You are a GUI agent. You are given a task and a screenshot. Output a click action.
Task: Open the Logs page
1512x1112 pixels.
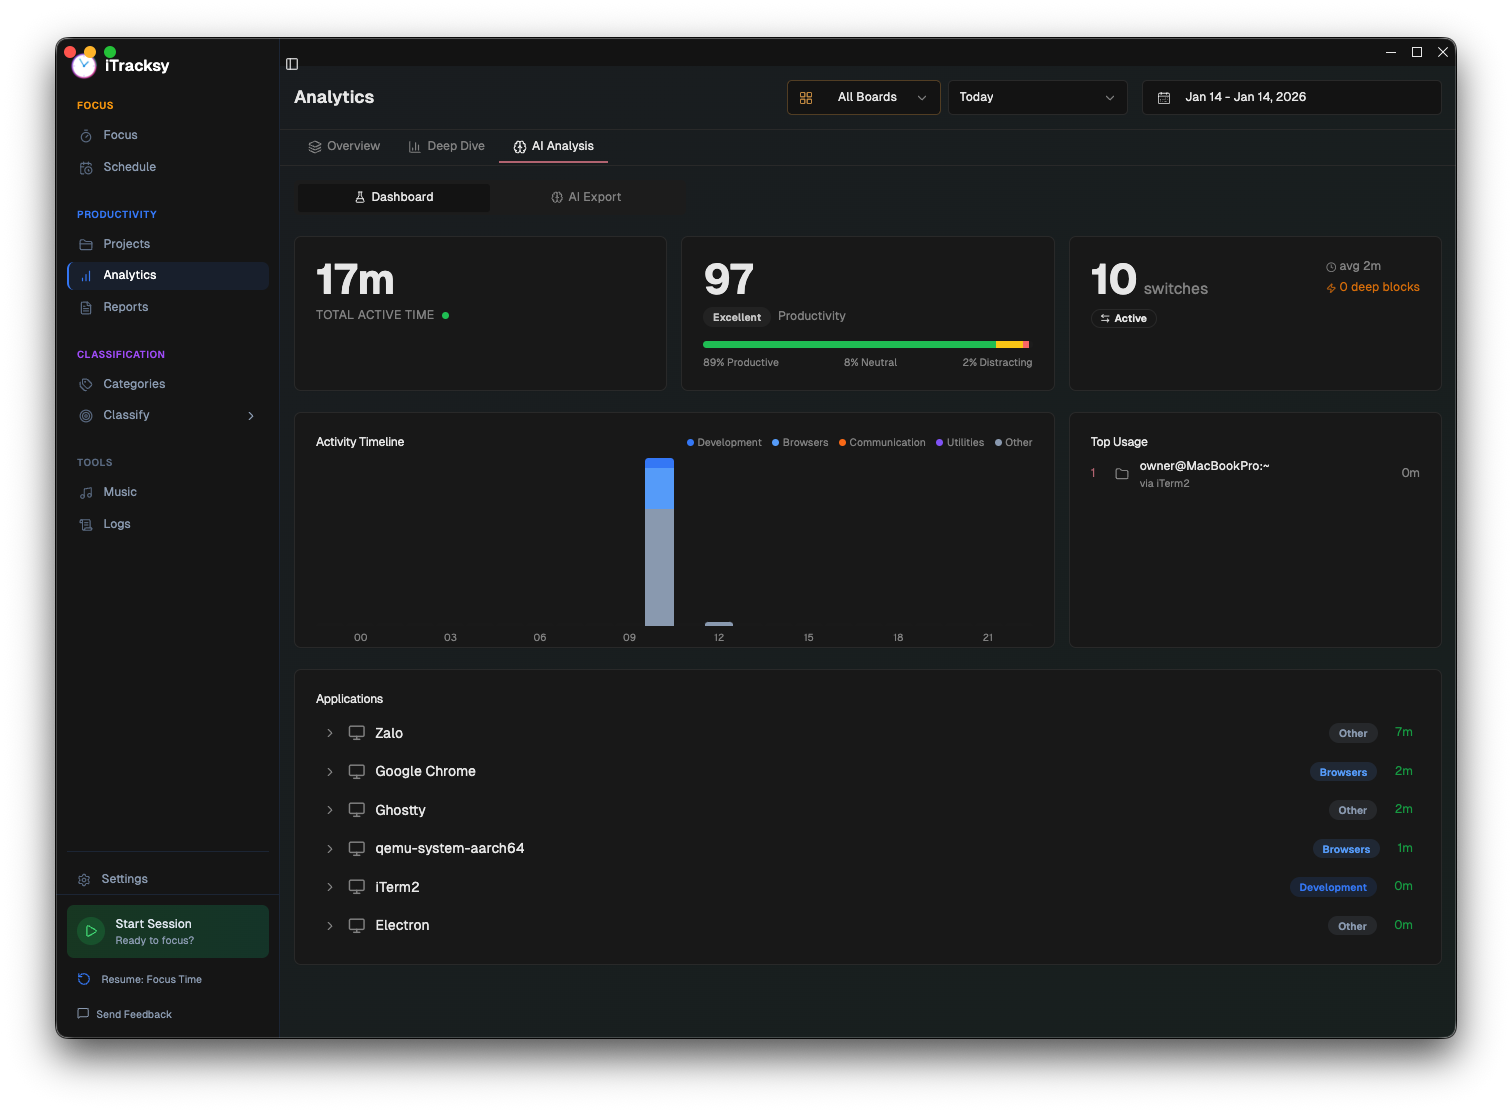coord(116,524)
